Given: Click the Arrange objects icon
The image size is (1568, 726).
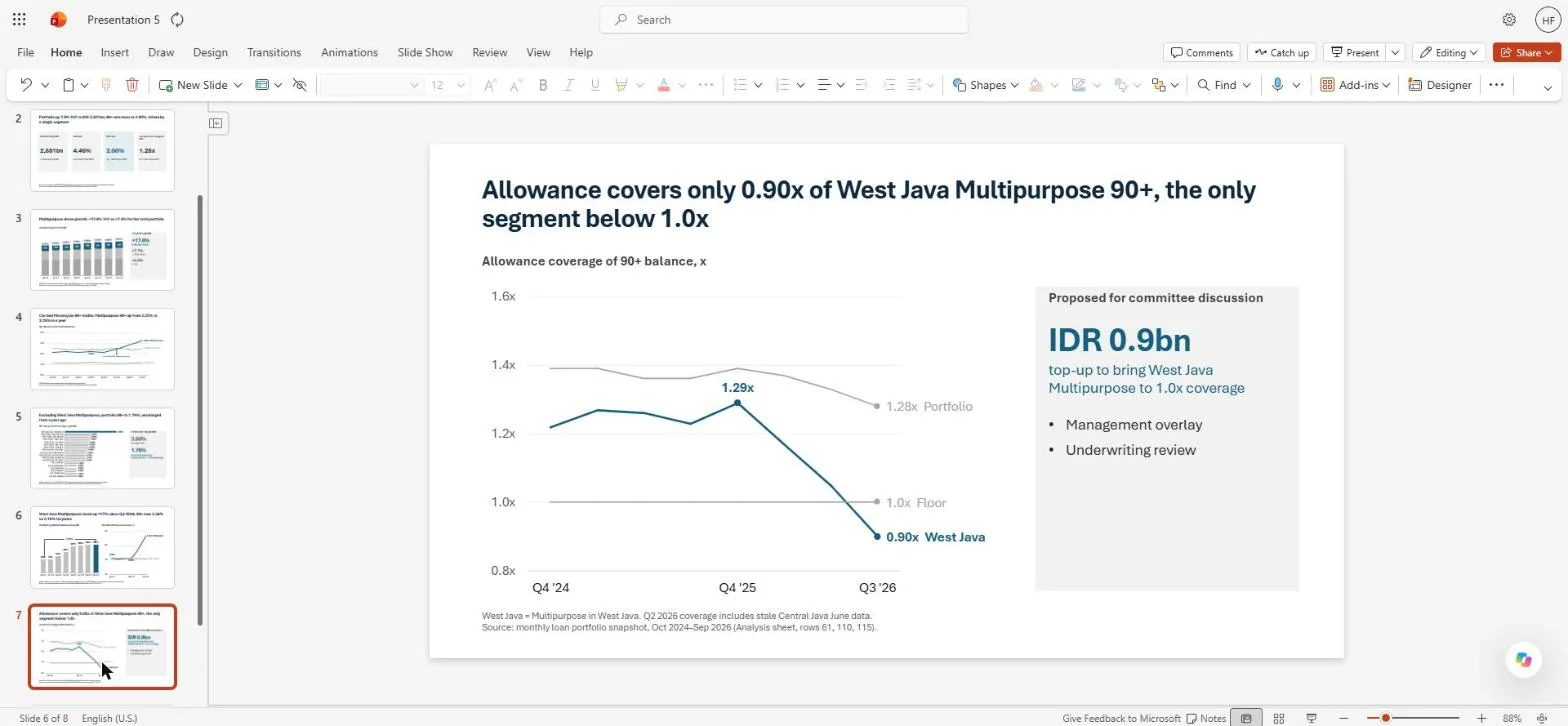Looking at the screenshot, I should [x=1159, y=85].
